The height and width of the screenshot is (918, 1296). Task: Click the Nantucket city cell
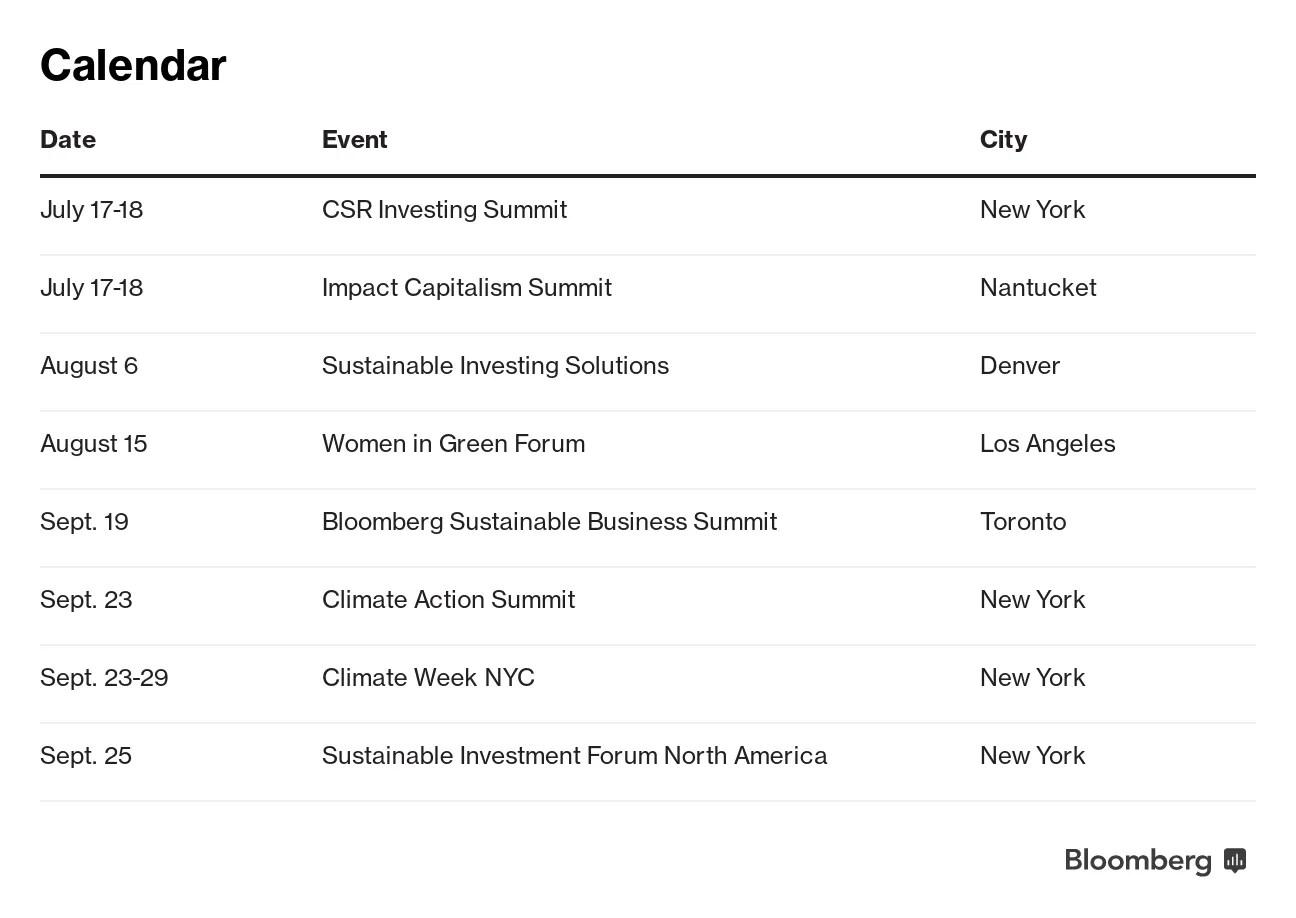click(1038, 288)
